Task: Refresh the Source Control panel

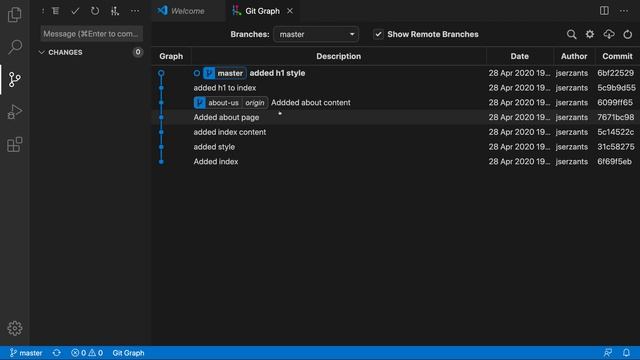Action: click(95, 11)
